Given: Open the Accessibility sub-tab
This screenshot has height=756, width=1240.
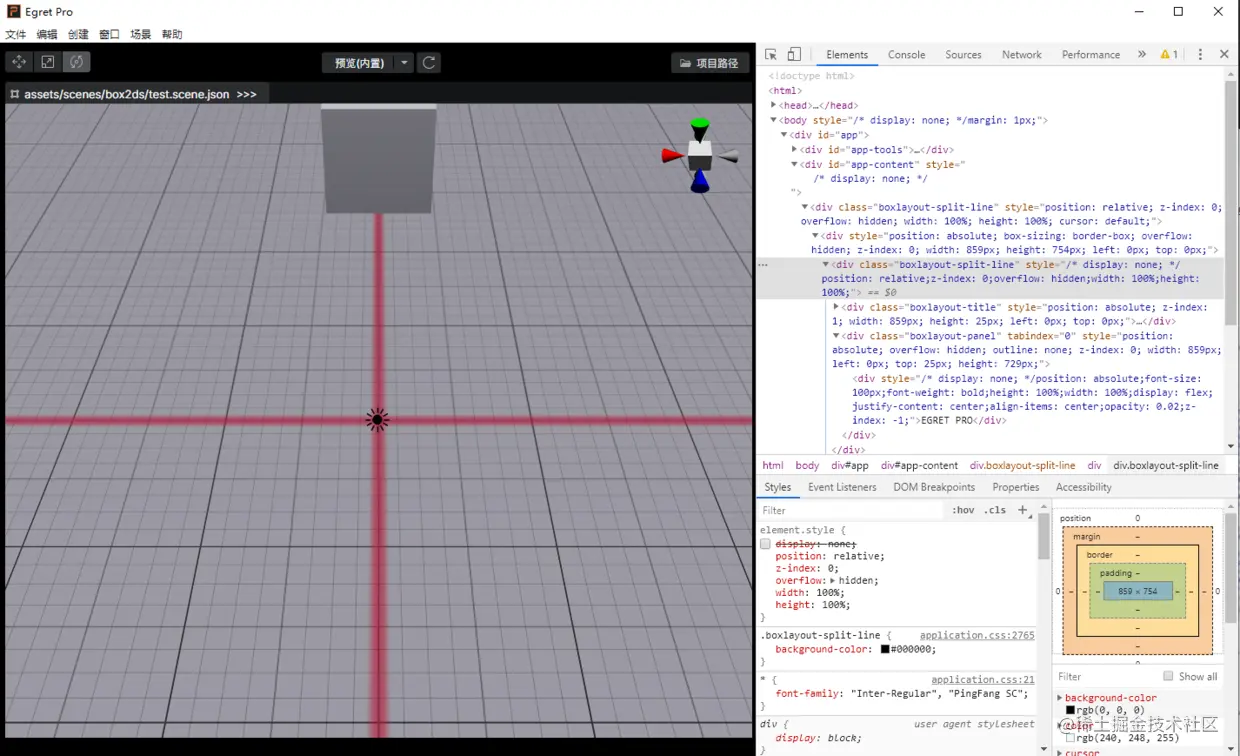Looking at the screenshot, I should (x=1083, y=487).
